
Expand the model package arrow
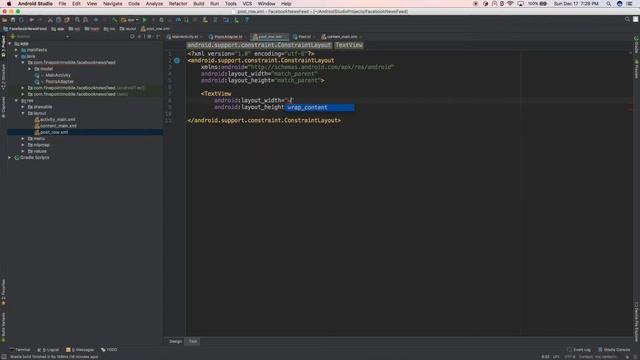pos(29,69)
